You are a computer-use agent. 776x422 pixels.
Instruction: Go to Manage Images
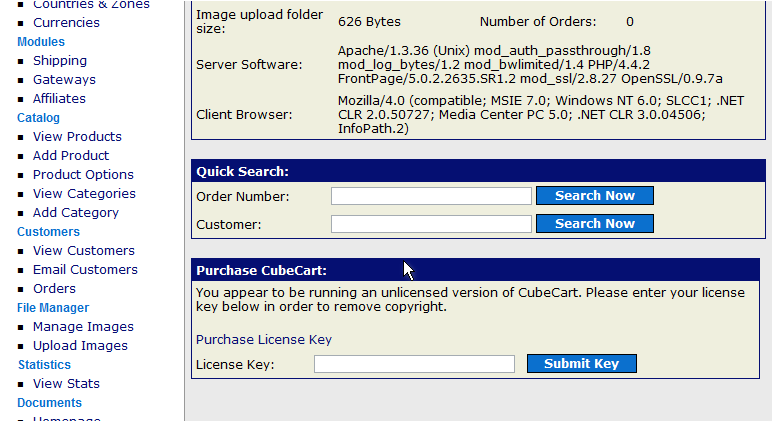click(x=83, y=327)
